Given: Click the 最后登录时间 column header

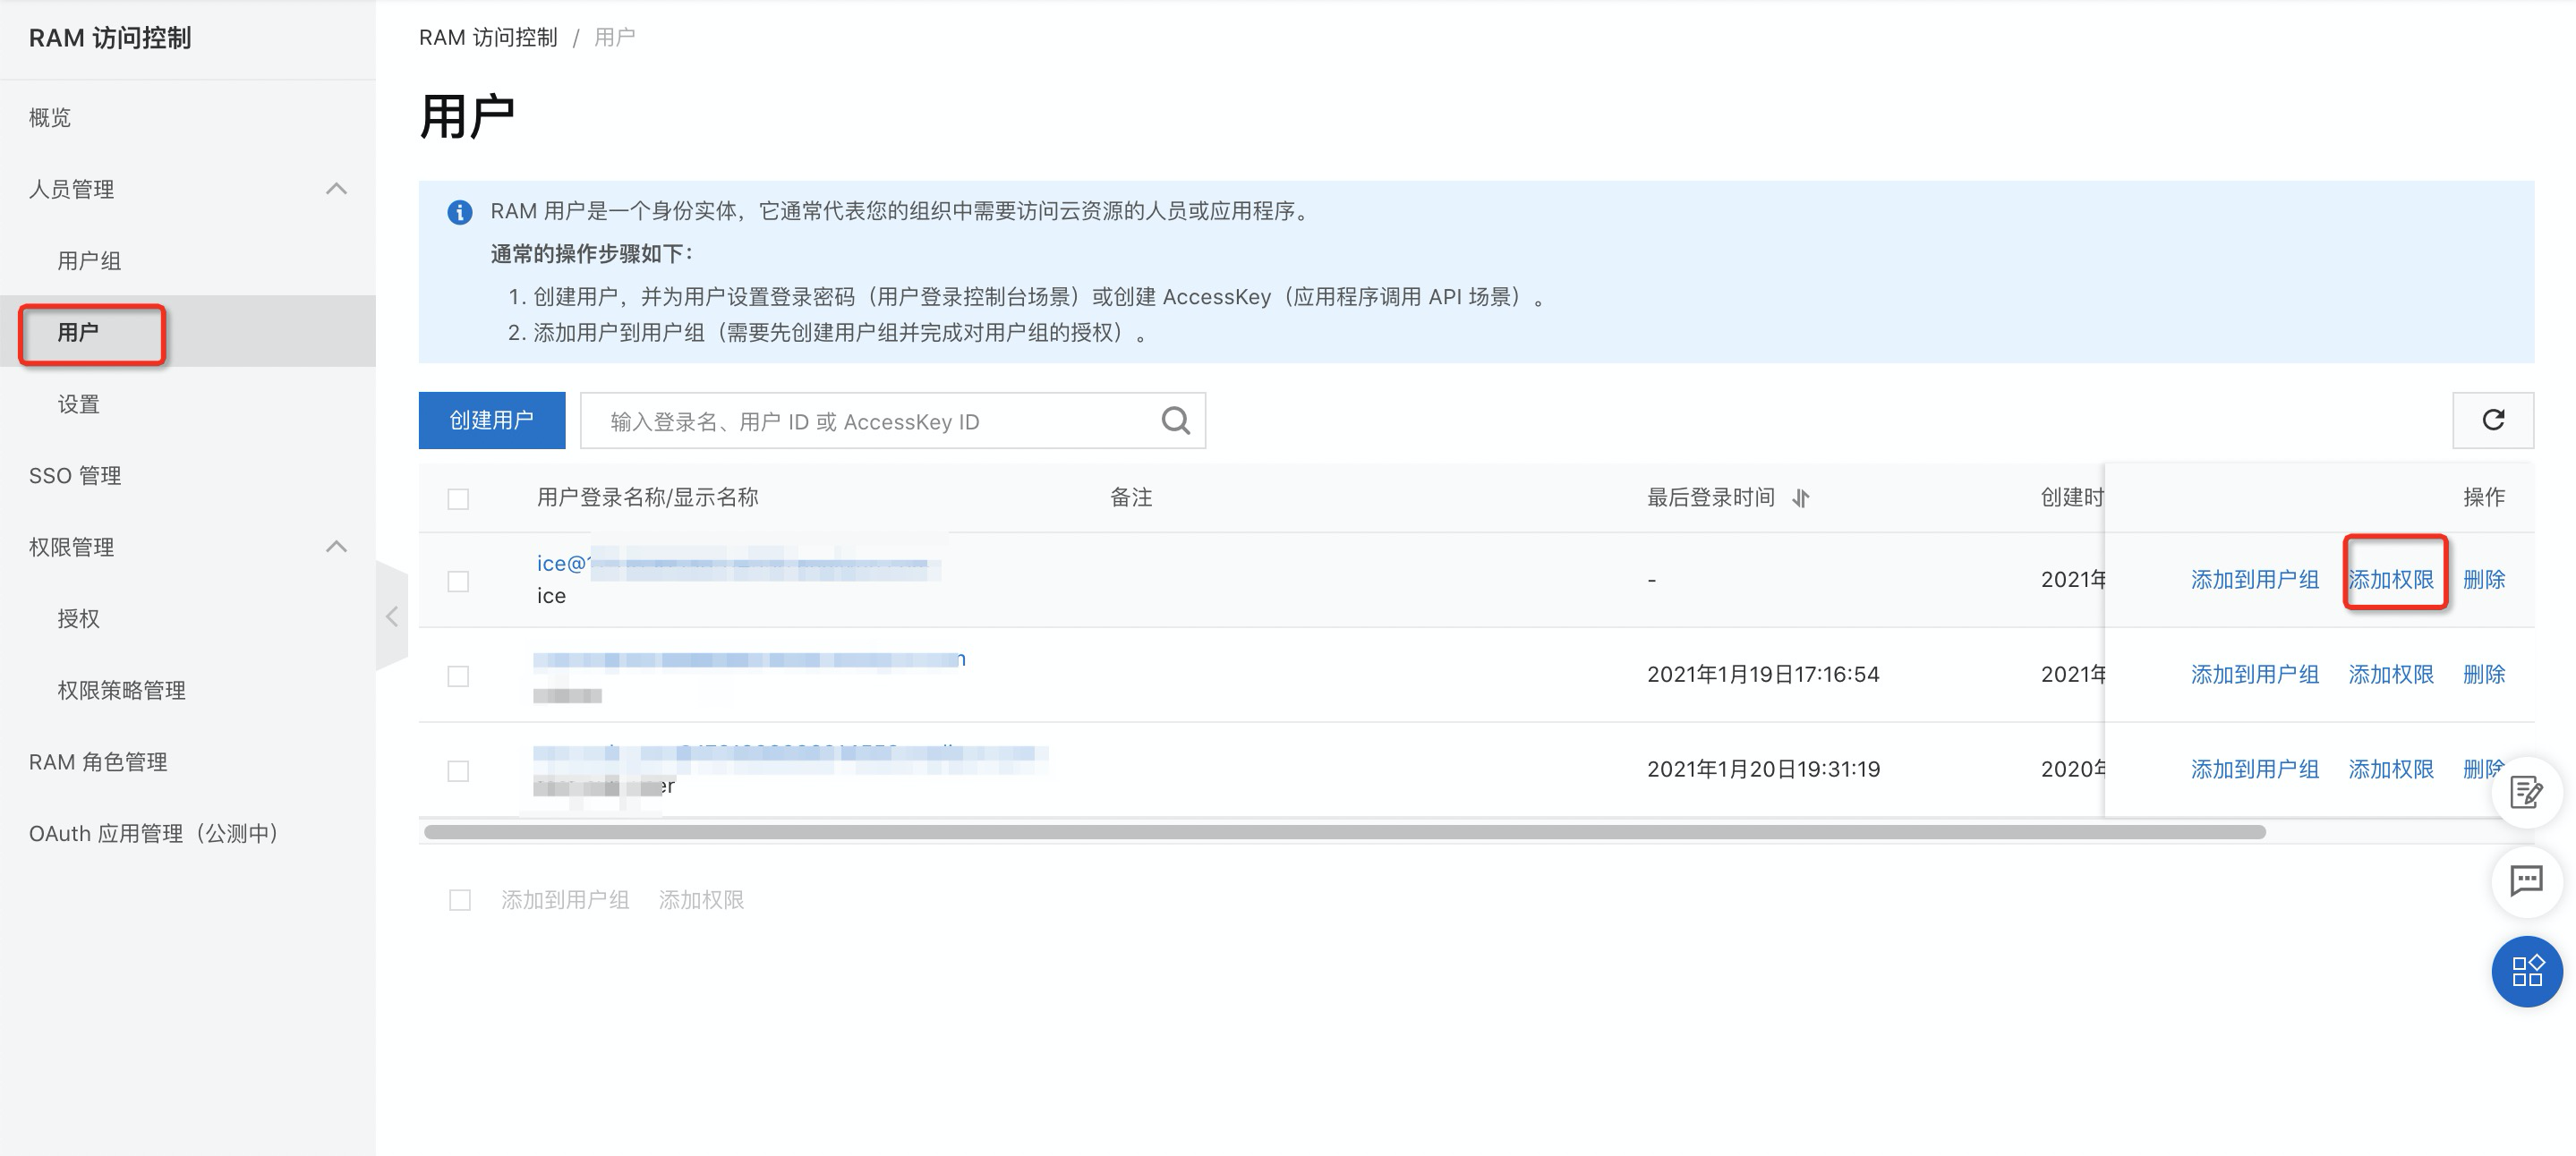Looking at the screenshot, I should [x=1710, y=498].
